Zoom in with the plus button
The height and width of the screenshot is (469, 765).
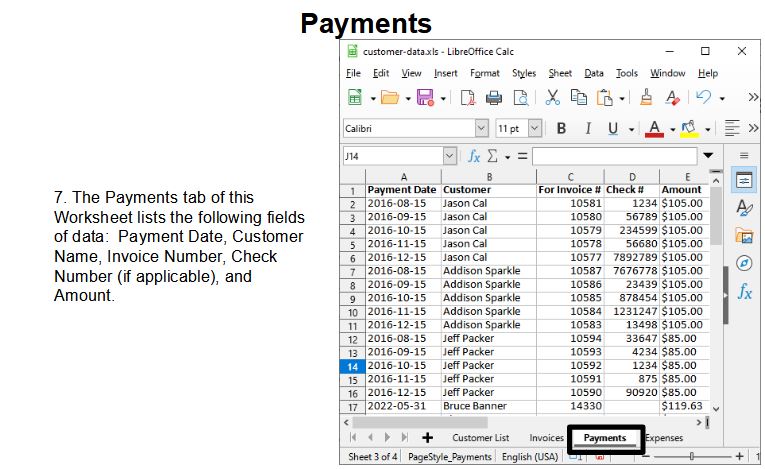click(739, 456)
